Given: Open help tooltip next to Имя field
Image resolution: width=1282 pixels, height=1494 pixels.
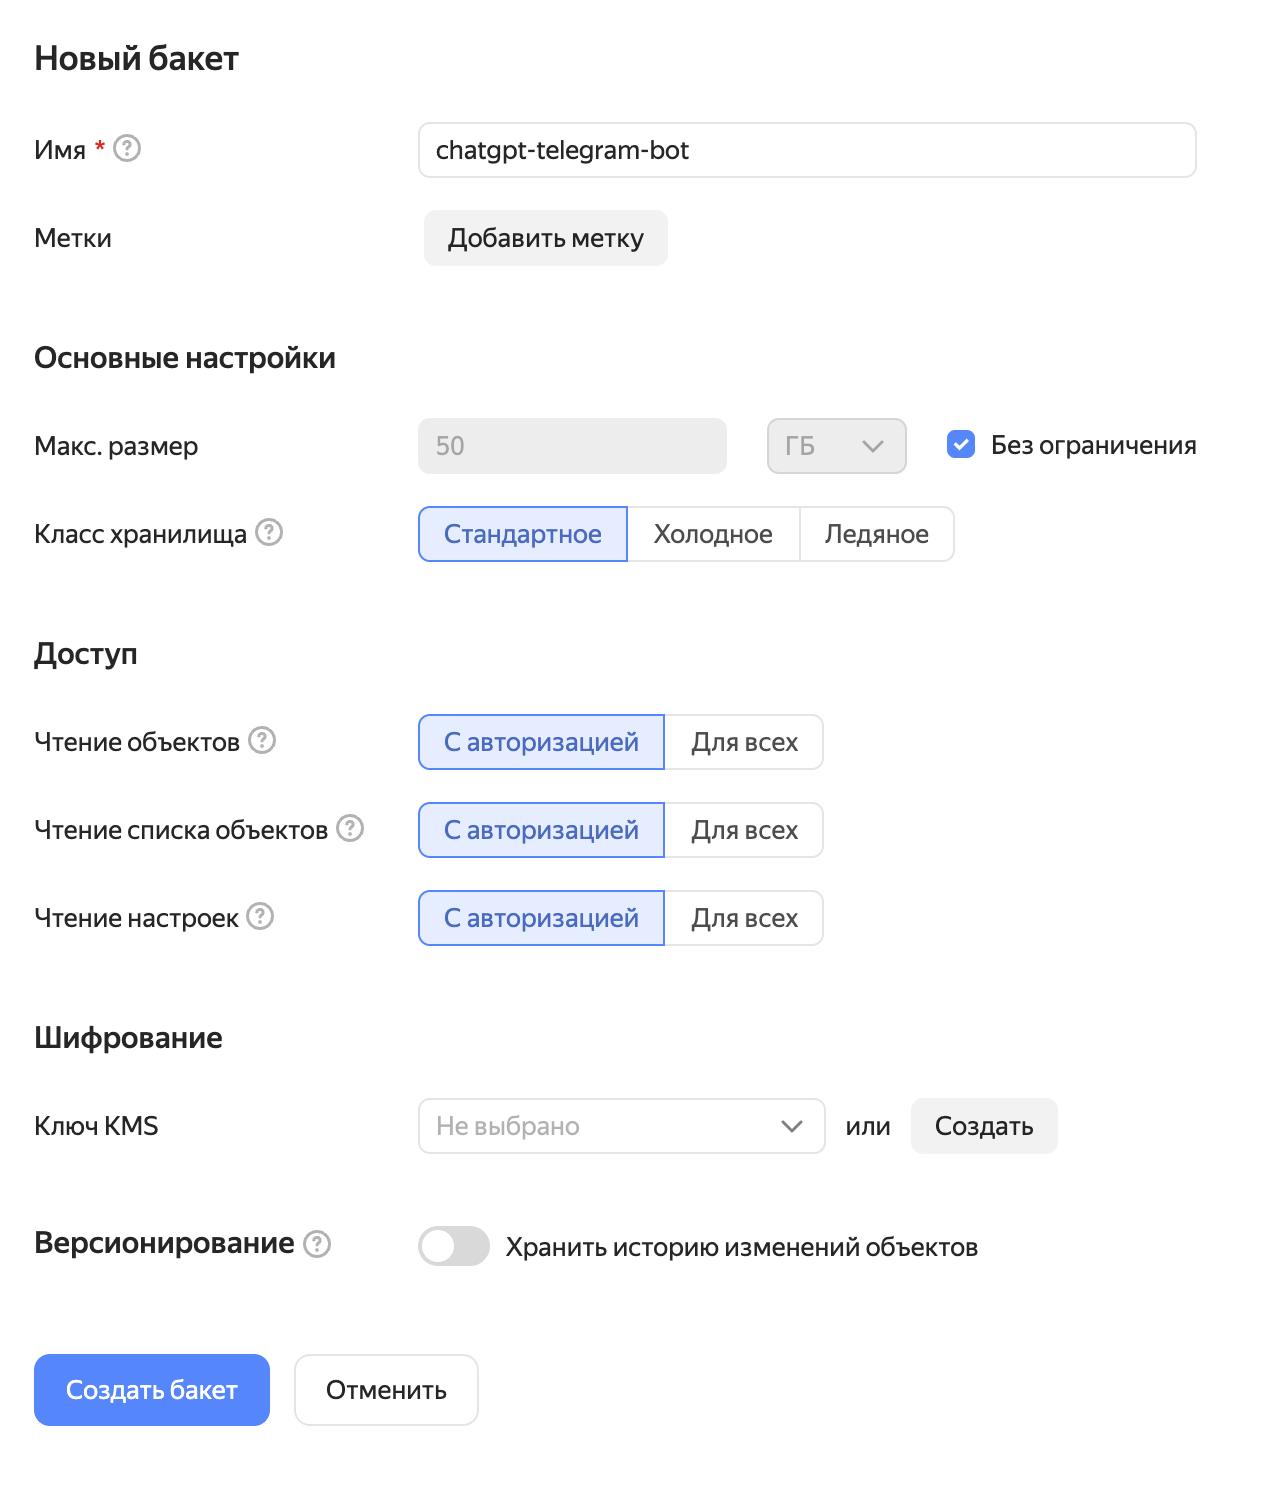Looking at the screenshot, I should click(127, 149).
